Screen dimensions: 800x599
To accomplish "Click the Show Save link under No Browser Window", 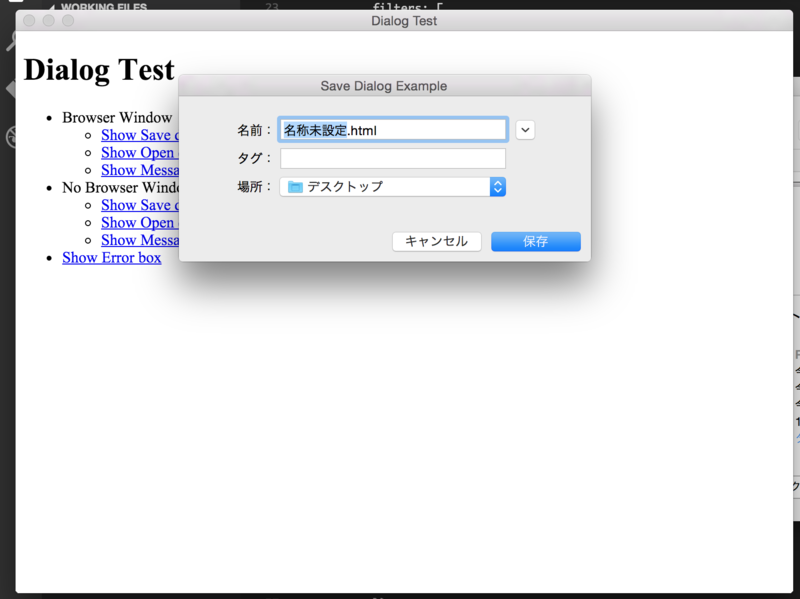I will 140,204.
